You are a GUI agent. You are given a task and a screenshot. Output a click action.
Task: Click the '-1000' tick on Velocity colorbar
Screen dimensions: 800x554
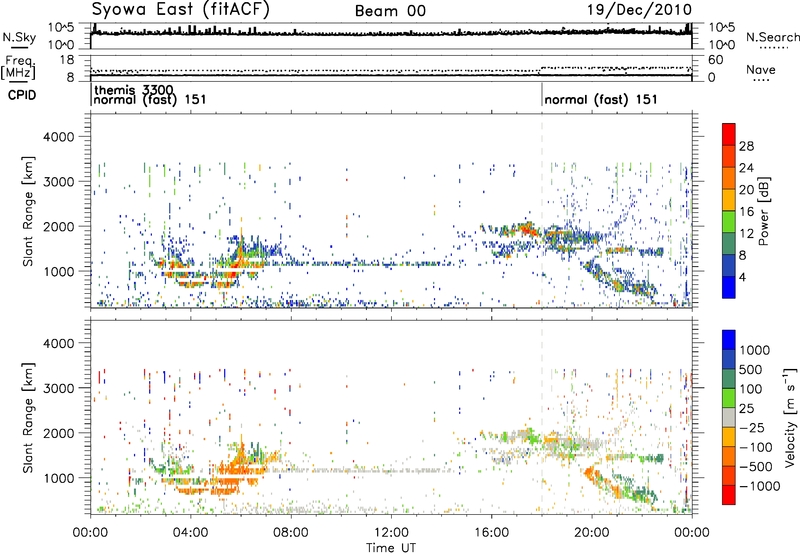coord(760,486)
